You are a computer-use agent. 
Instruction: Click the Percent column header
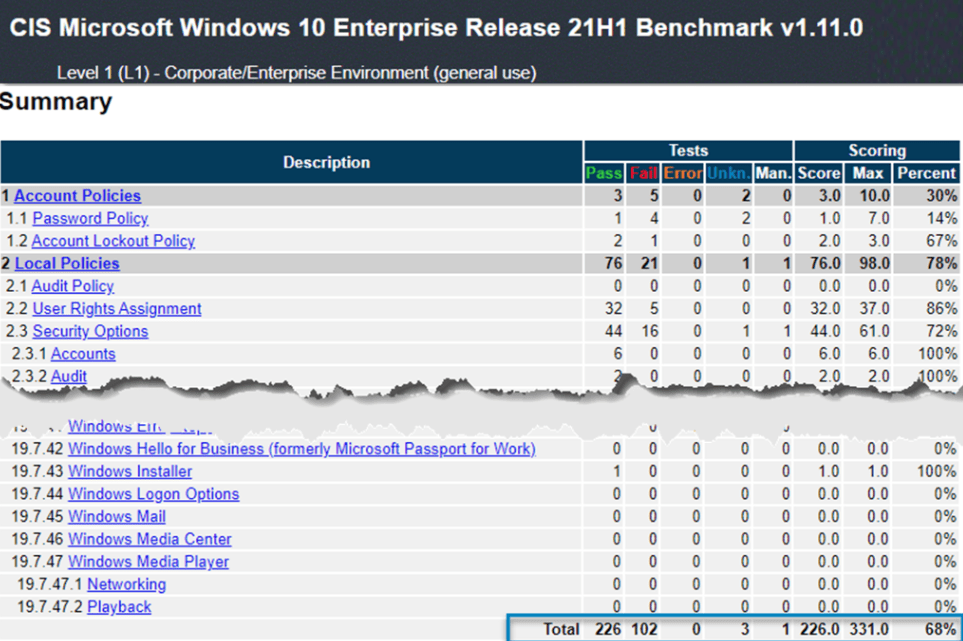[926, 173]
